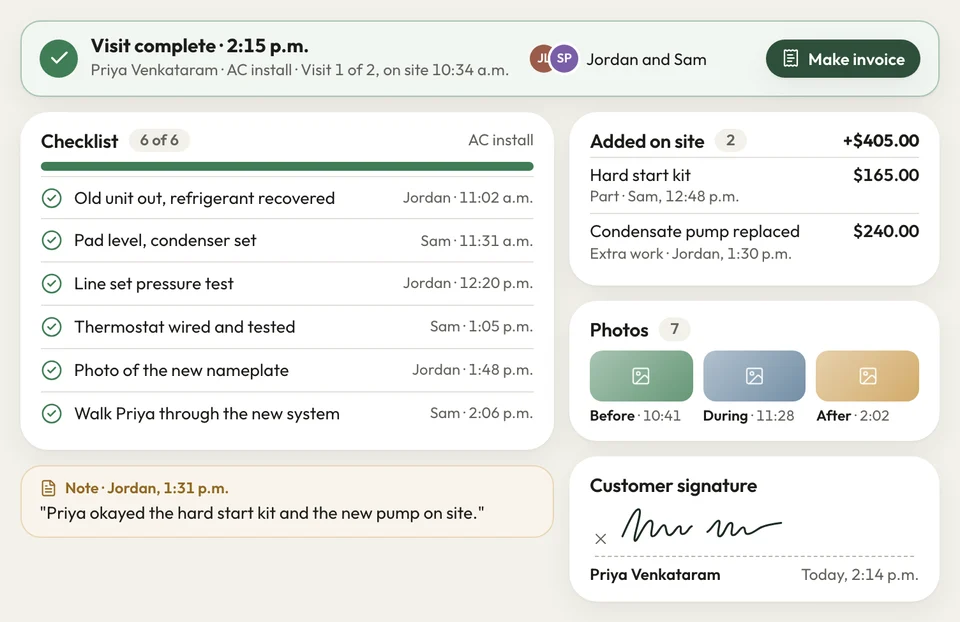Click the 'Sam · 11:31 a.m.' timestamp
Viewport: 960px width, 622px height.
pos(477,241)
